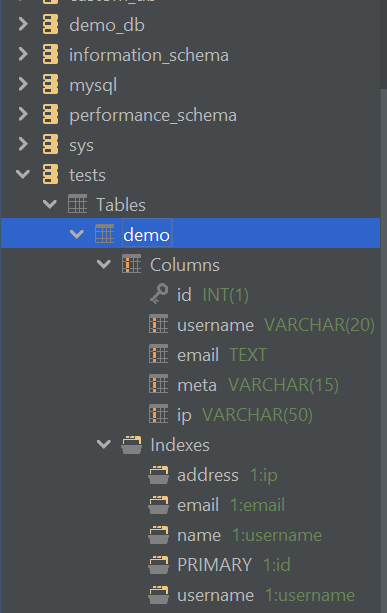Collapse the Tables folder chevron
The height and width of the screenshot is (613, 387).
[50, 204]
